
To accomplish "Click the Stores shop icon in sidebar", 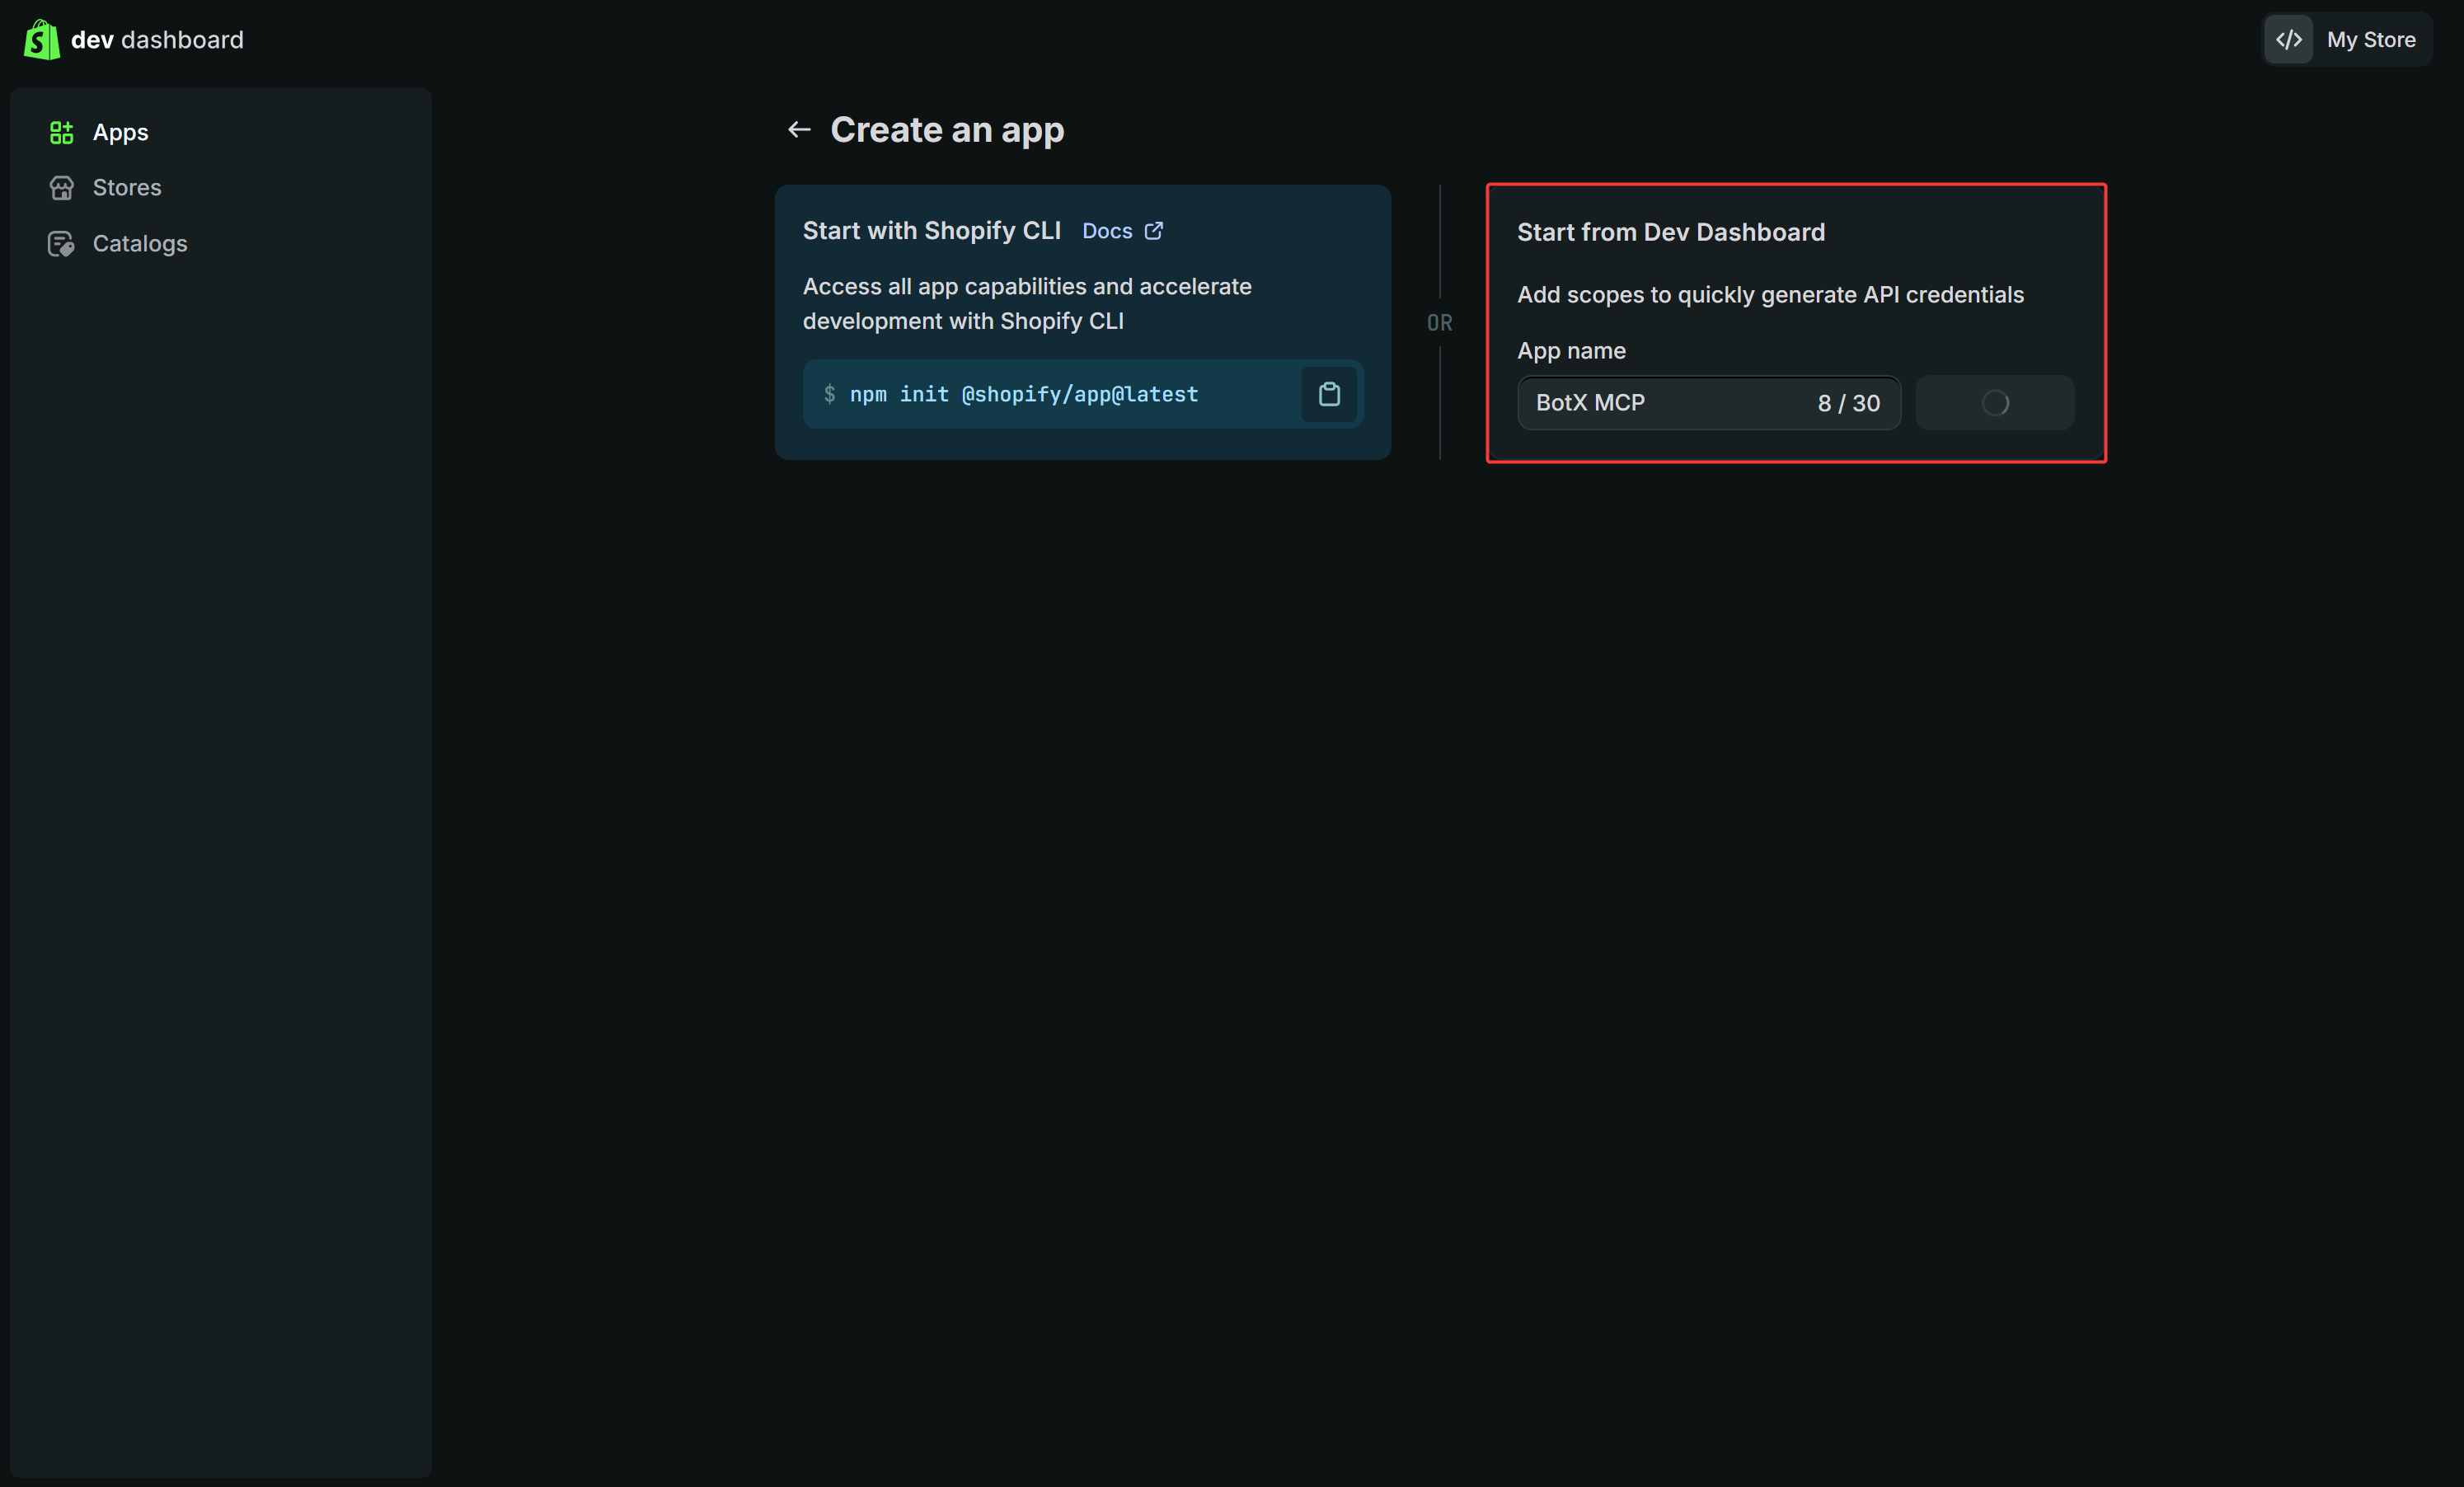I will pyautogui.click(x=62, y=188).
